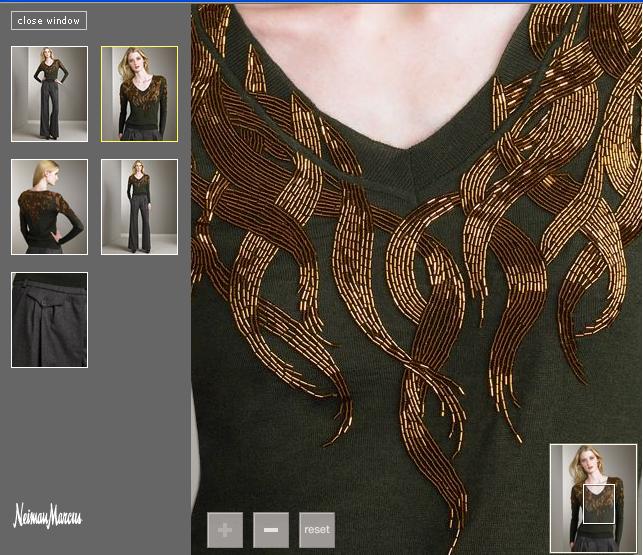Screen dimensions: 643x555
Task: Click the blonde hair in selected thumbnail
Action: coord(127,68)
